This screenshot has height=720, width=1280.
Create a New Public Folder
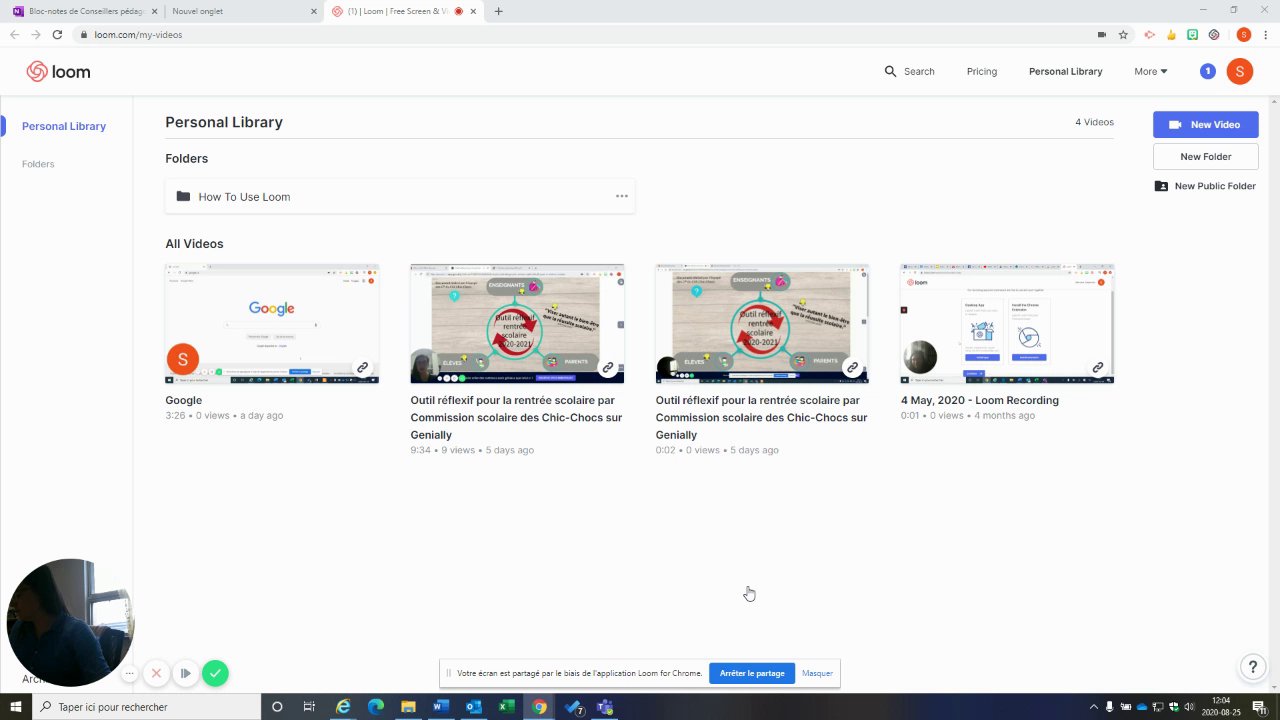tap(1205, 186)
